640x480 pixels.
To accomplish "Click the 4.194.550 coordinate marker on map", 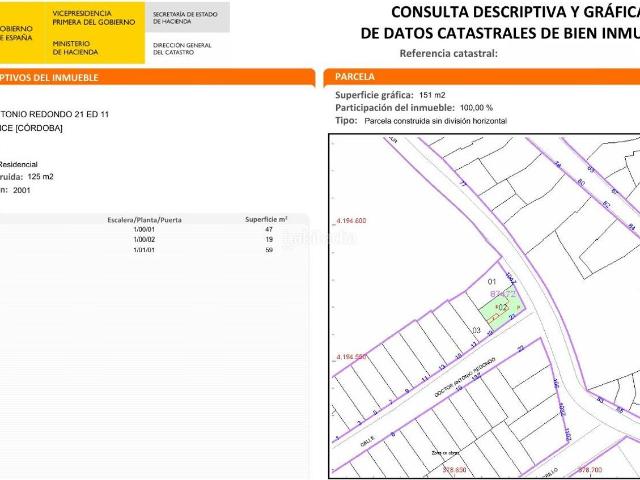I will point(352,356).
